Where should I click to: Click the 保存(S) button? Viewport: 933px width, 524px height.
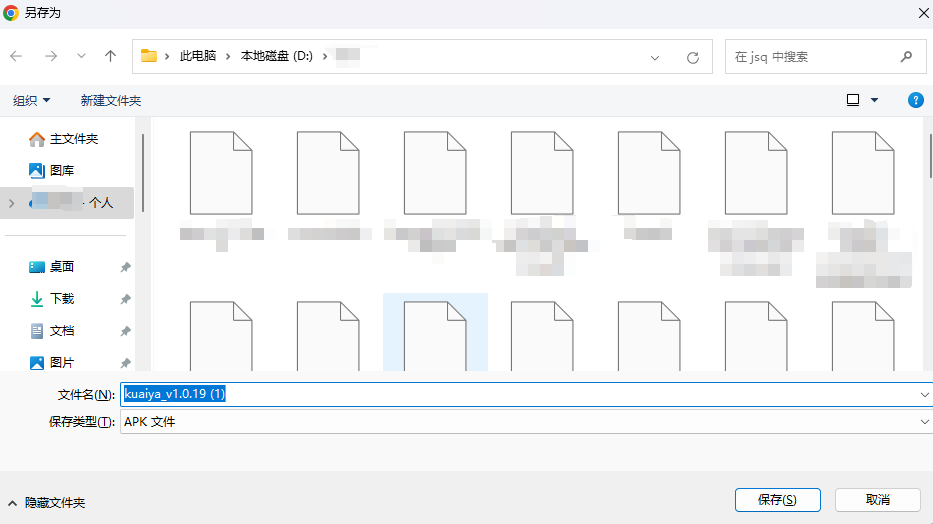tap(776, 499)
